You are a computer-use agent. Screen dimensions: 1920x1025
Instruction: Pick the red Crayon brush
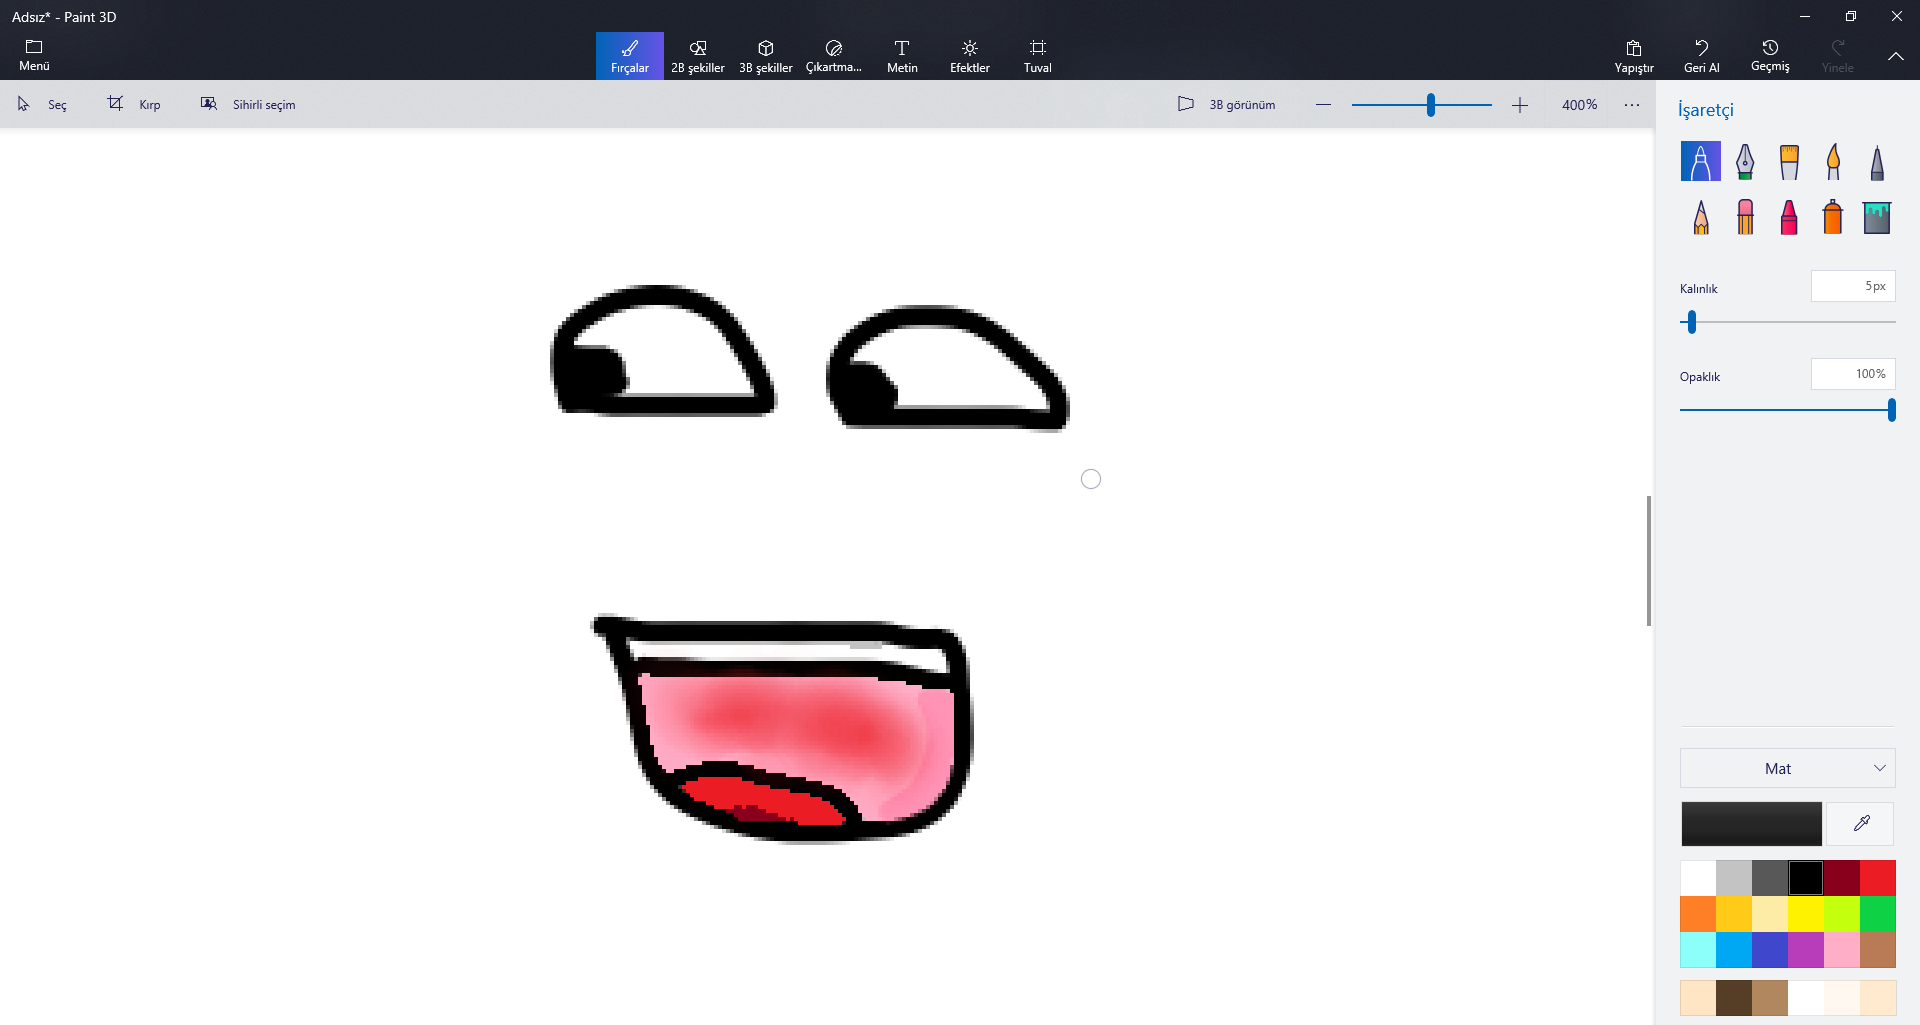1789,217
